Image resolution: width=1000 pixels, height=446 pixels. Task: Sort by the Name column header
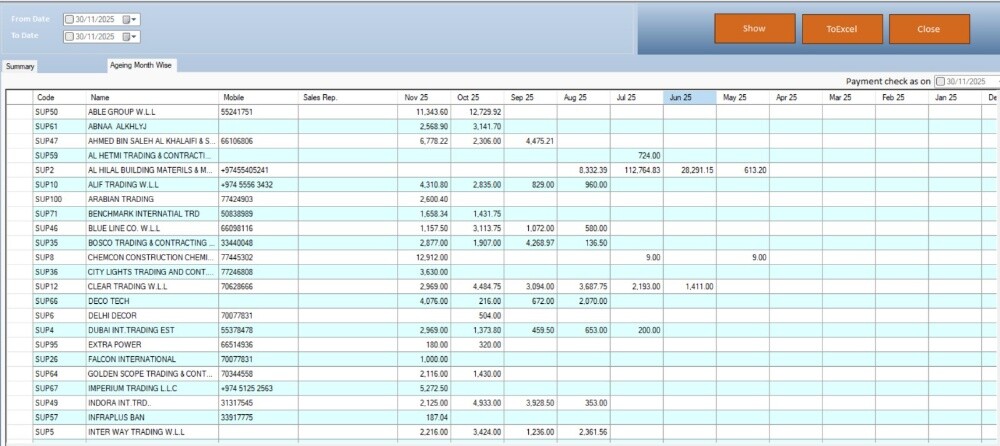coord(152,98)
